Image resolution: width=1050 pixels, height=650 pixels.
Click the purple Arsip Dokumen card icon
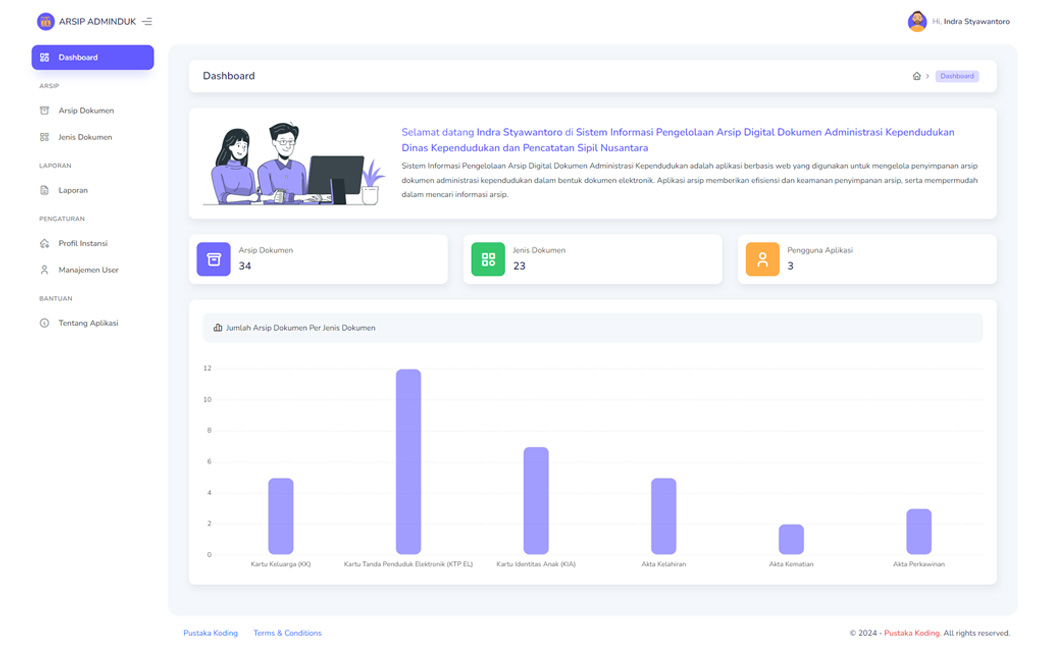tap(214, 259)
